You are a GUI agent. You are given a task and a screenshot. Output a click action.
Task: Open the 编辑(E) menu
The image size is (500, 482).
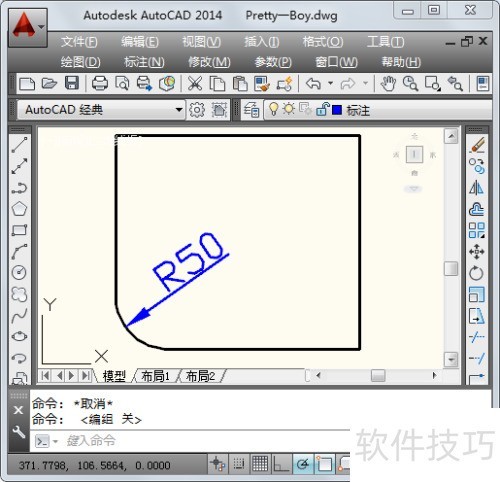click(x=140, y=42)
